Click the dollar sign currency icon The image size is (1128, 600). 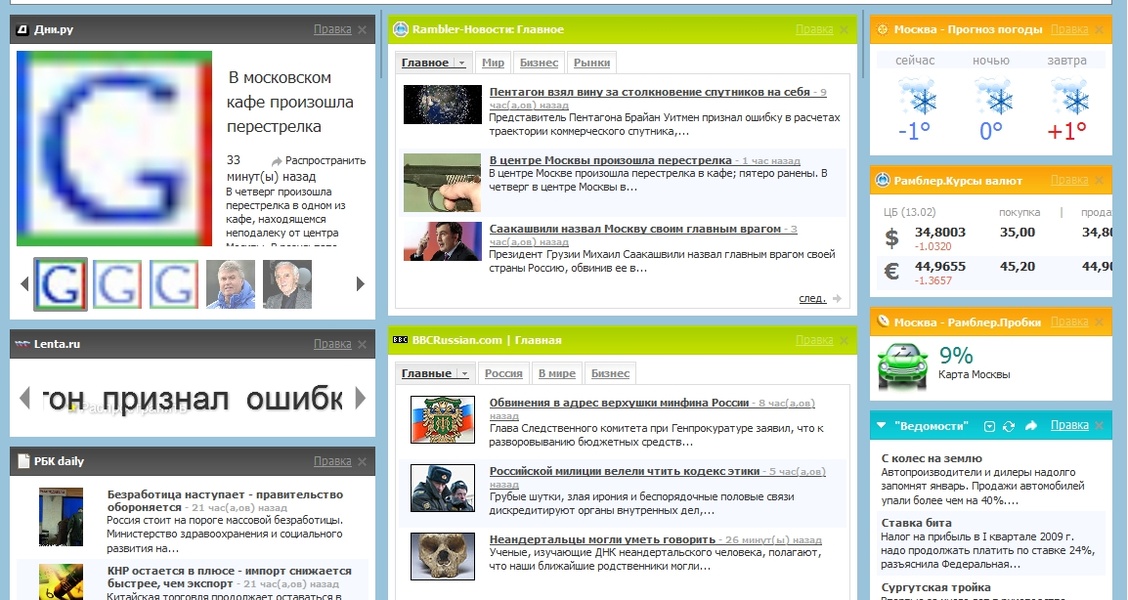[892, 237]
